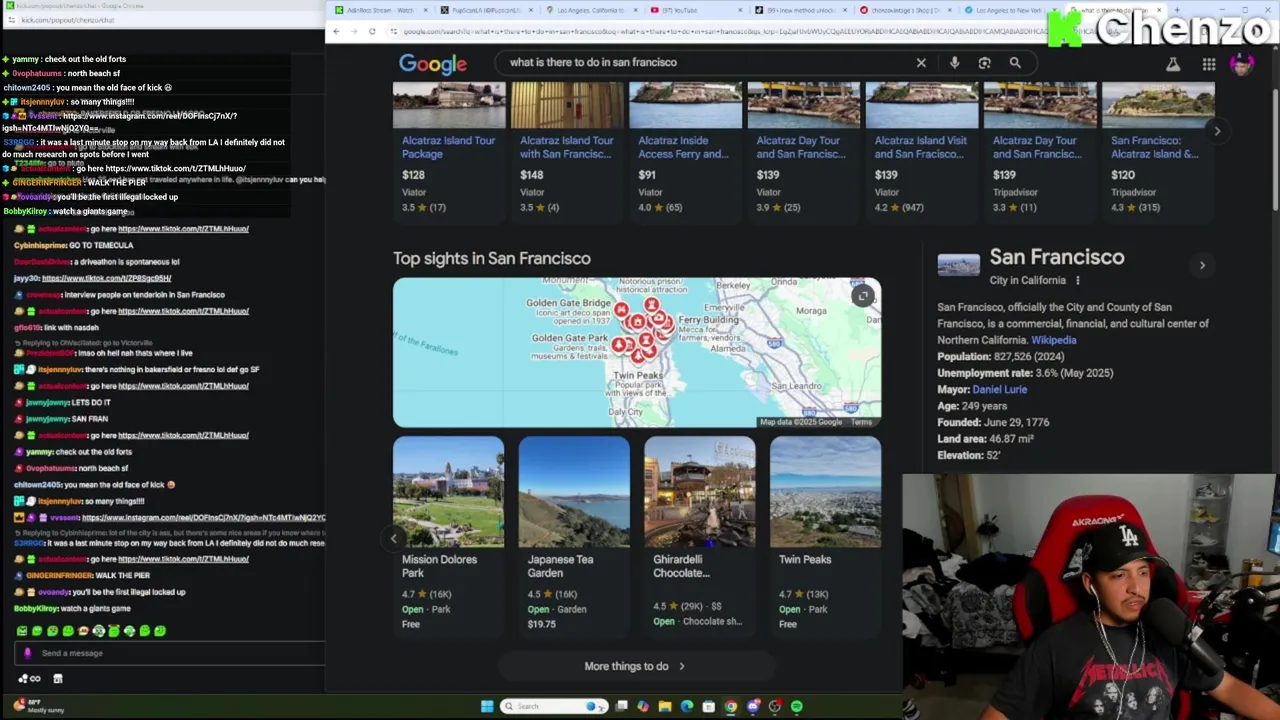This screenshot has width=1280, height=720.
Task: Click the Google logo
Action: pos(433,64)
